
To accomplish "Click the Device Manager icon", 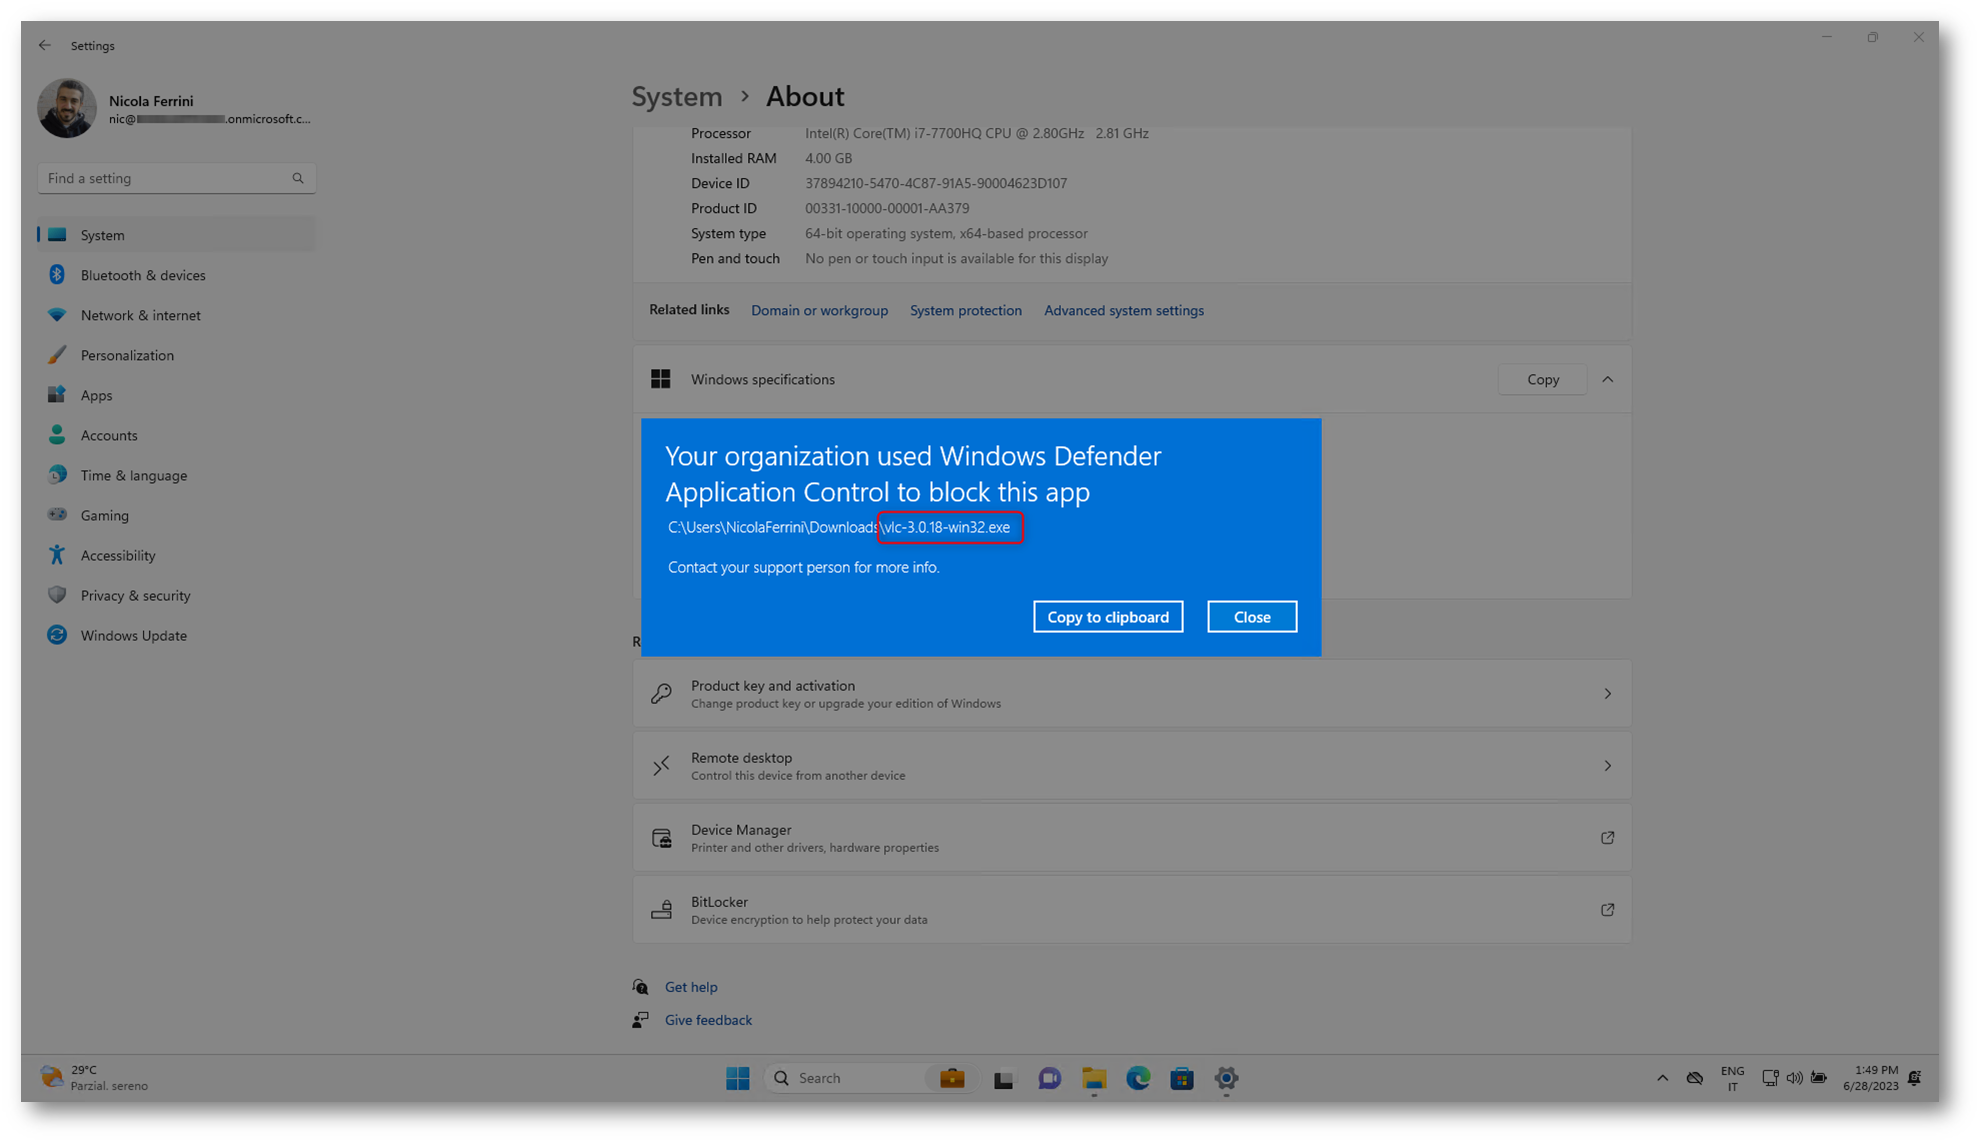I will [x=661, y=838].
